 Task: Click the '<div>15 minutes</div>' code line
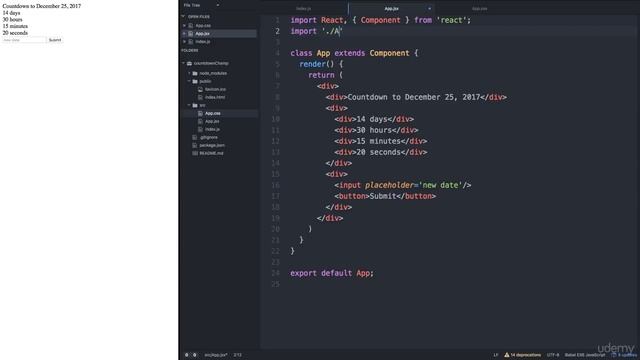pos(381,141)
